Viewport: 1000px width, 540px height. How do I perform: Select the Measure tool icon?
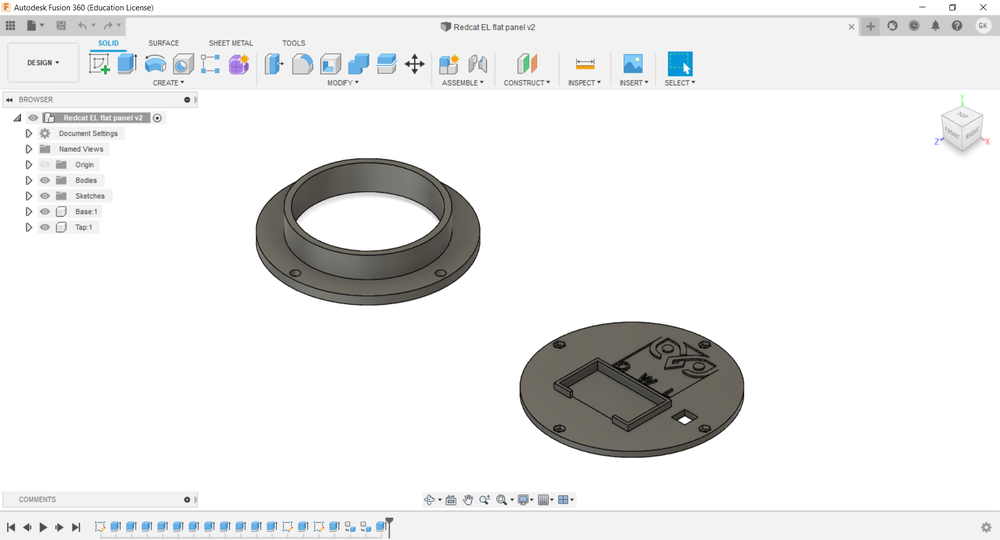(585, 64)
